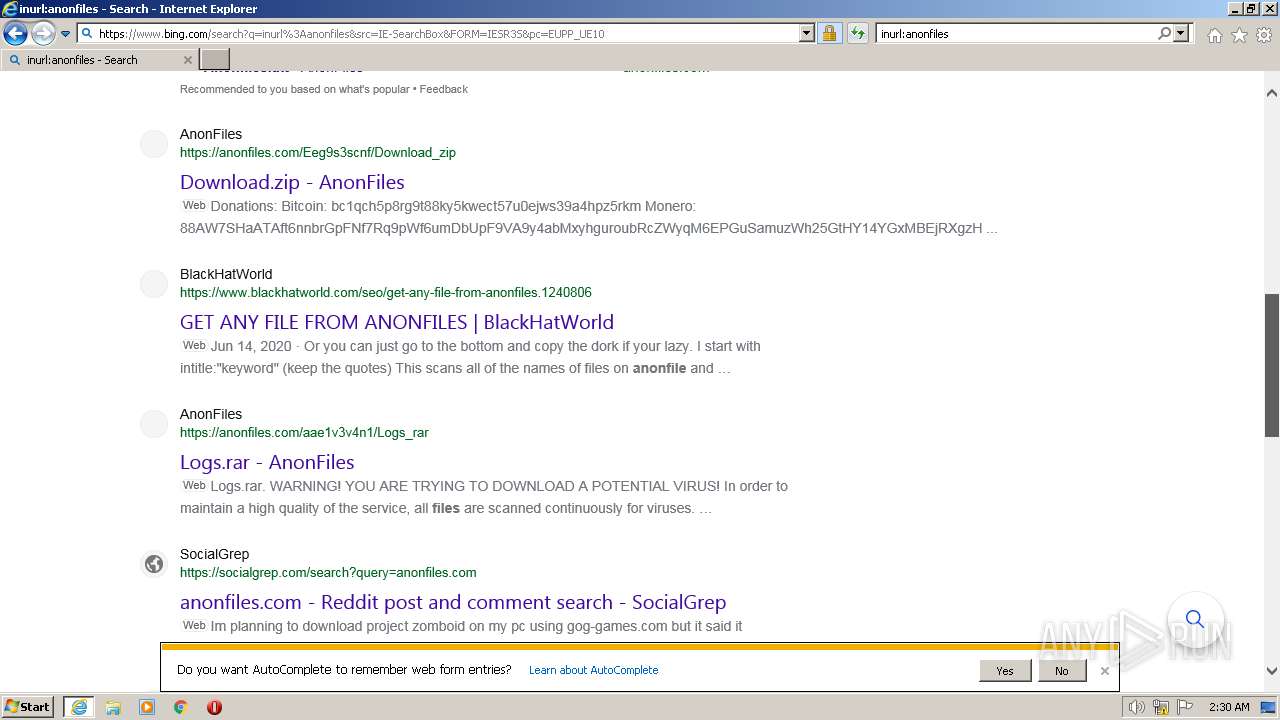Click the 'BlackHatWorld' site name text

click(x=226, y=274)
